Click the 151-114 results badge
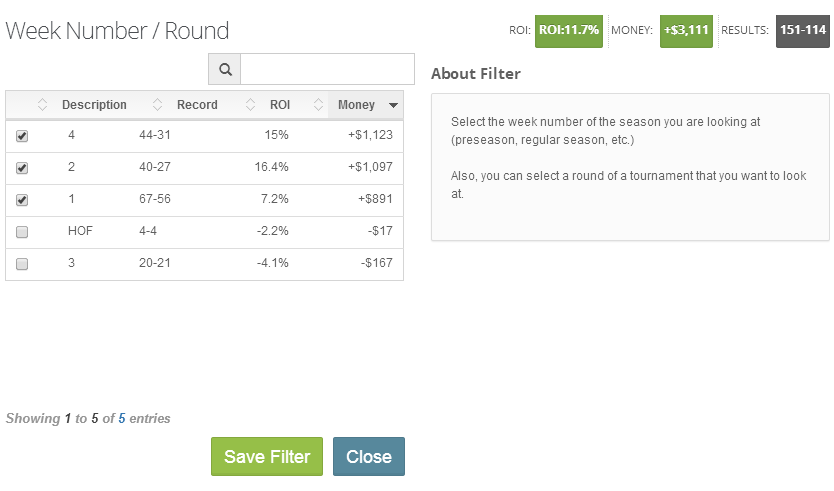This screenshot has width=834, height=491. coord(802,30)
